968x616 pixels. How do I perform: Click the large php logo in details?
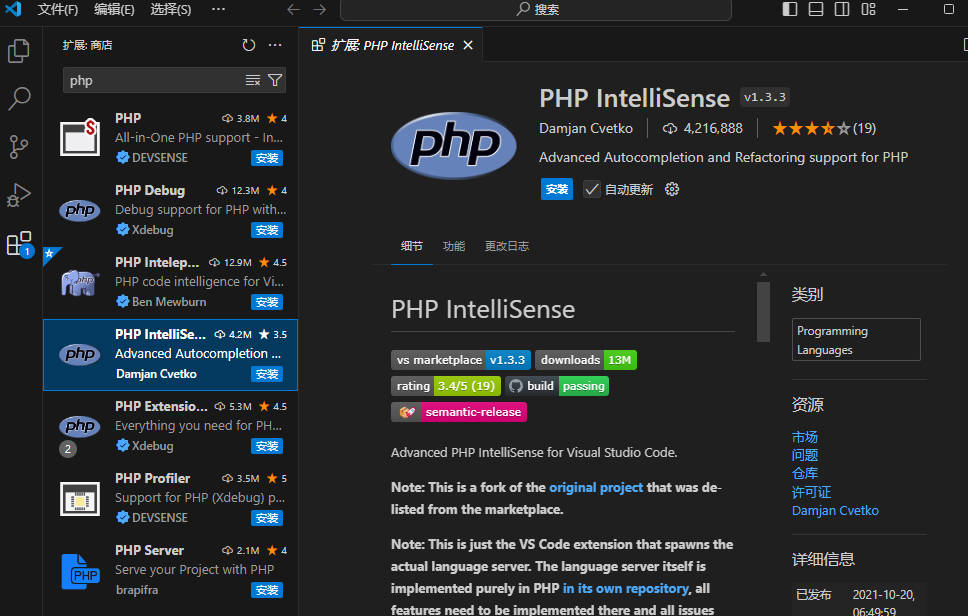pos(454,145)
